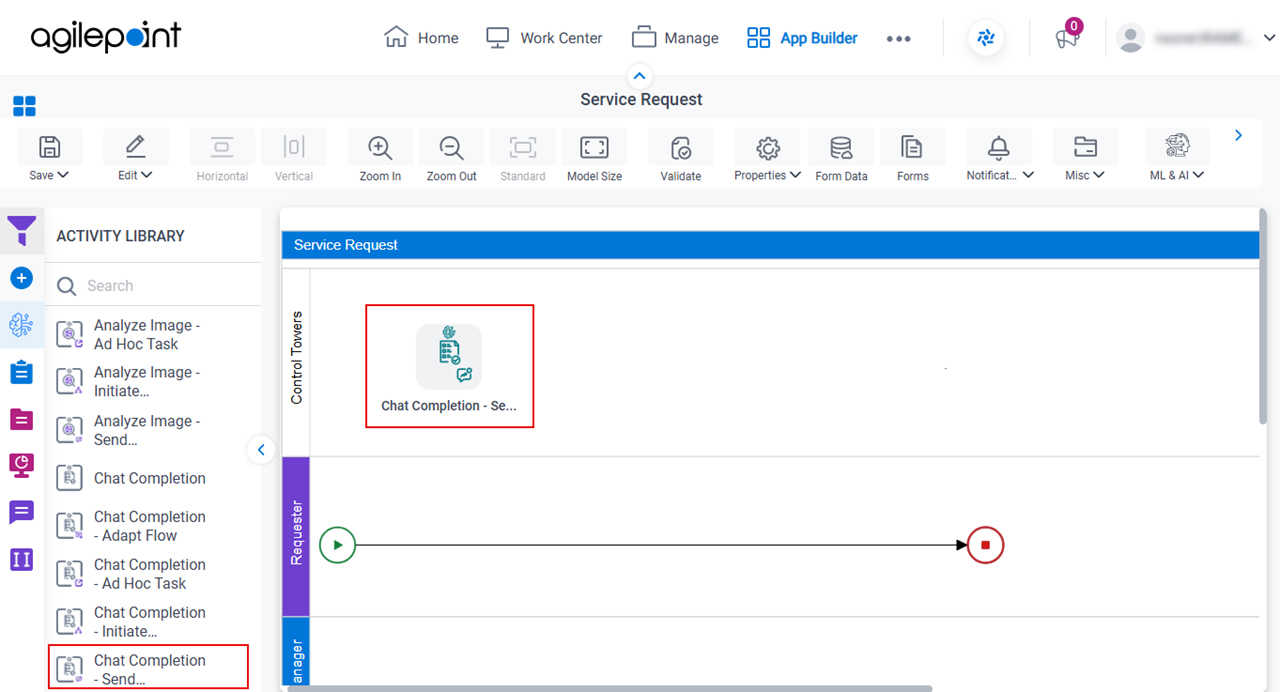Click the agilepoint logo

point(106,37)
